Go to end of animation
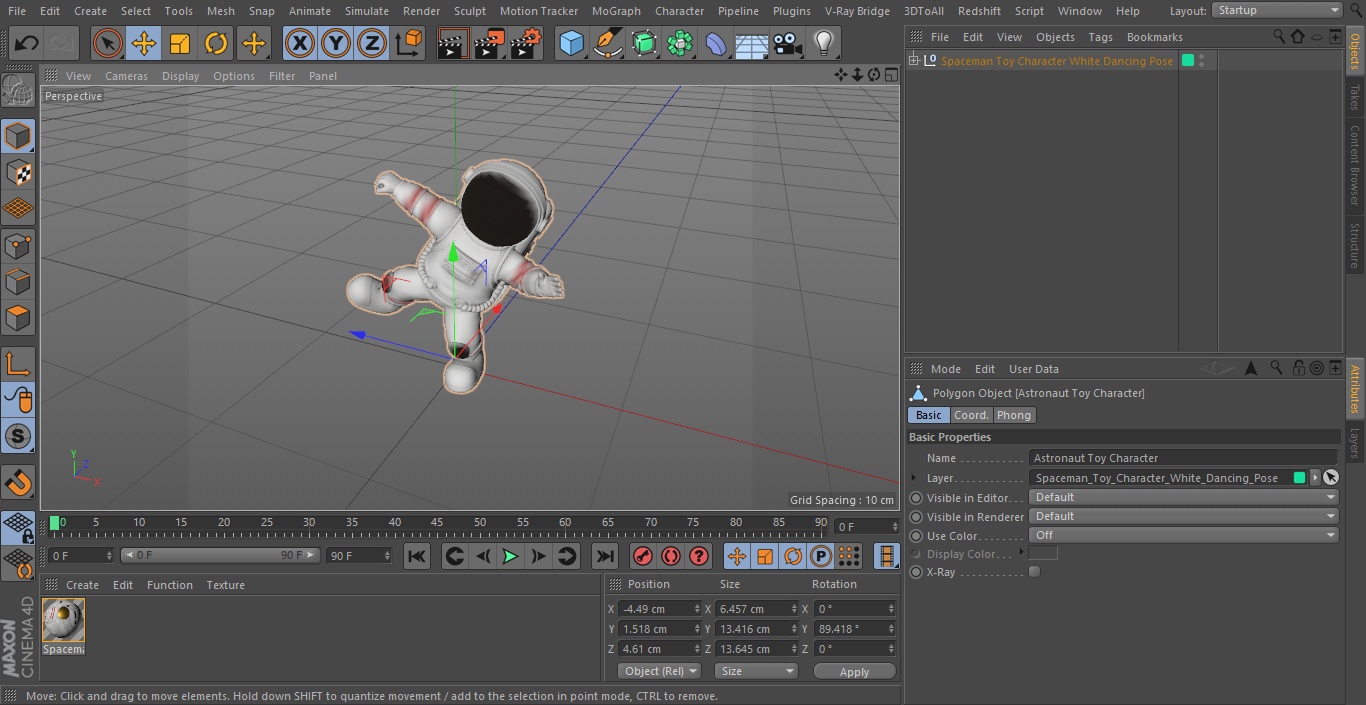The height and width of the screenshot is (705, 1366). tap(604, 556)
